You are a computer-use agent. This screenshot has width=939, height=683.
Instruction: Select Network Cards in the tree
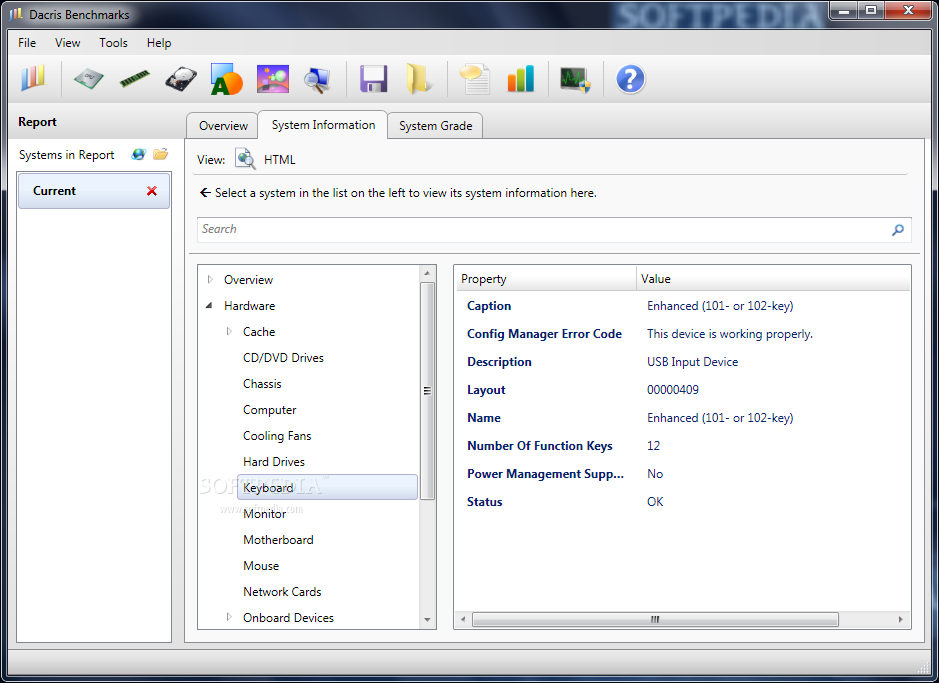coord(282,592)
